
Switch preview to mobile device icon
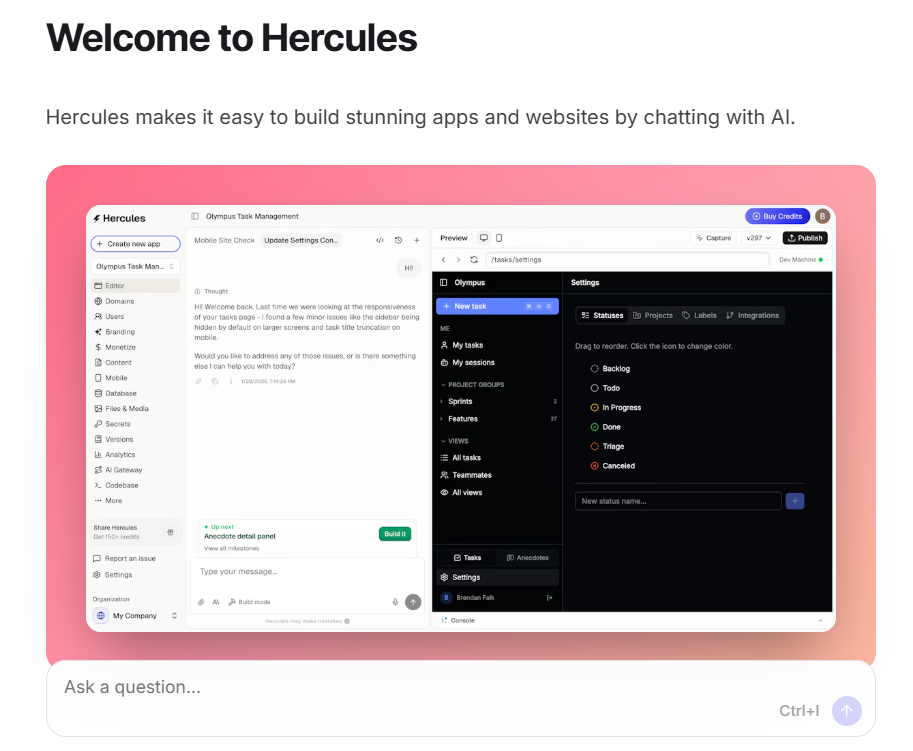coord(499,238)
